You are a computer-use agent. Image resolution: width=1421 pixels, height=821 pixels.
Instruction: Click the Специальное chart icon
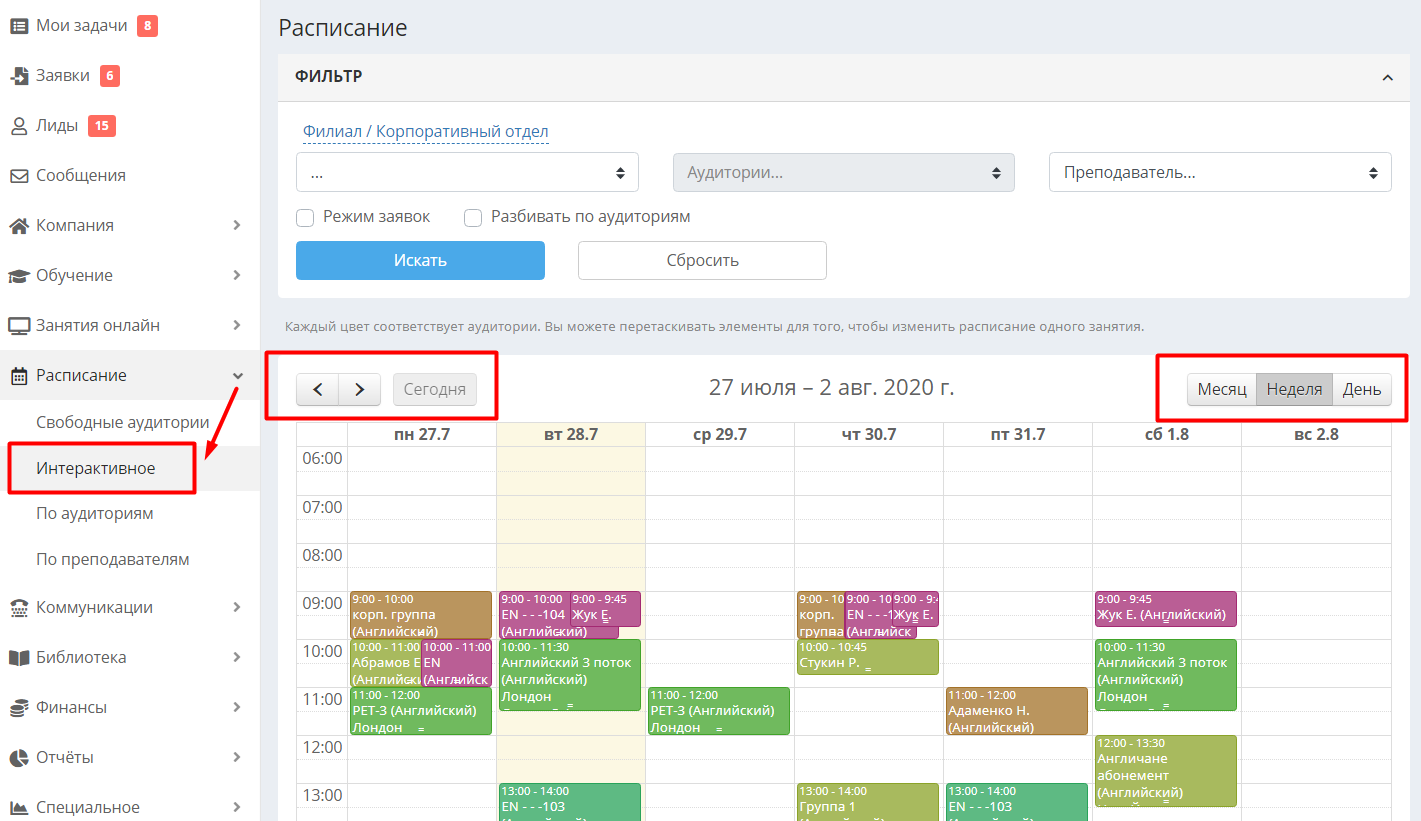[x=19, y=808]
